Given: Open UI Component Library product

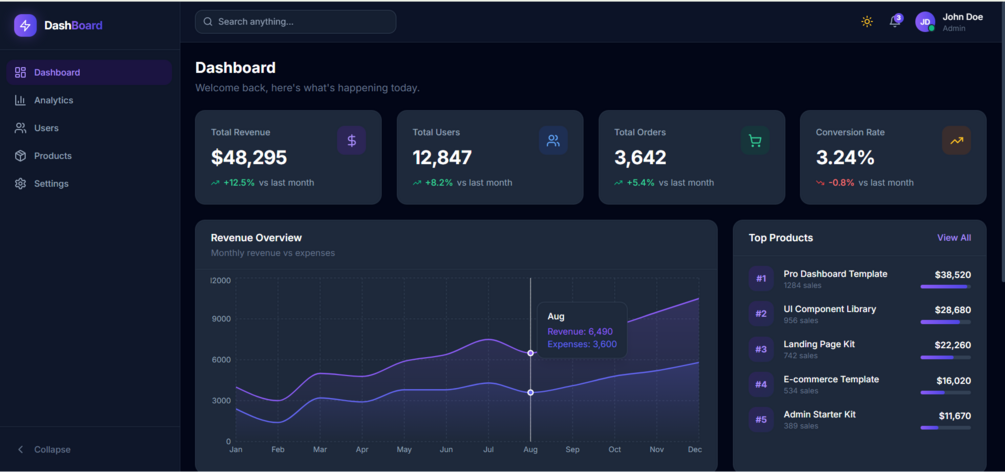Looking at the screenshot, I should point(829,309).
